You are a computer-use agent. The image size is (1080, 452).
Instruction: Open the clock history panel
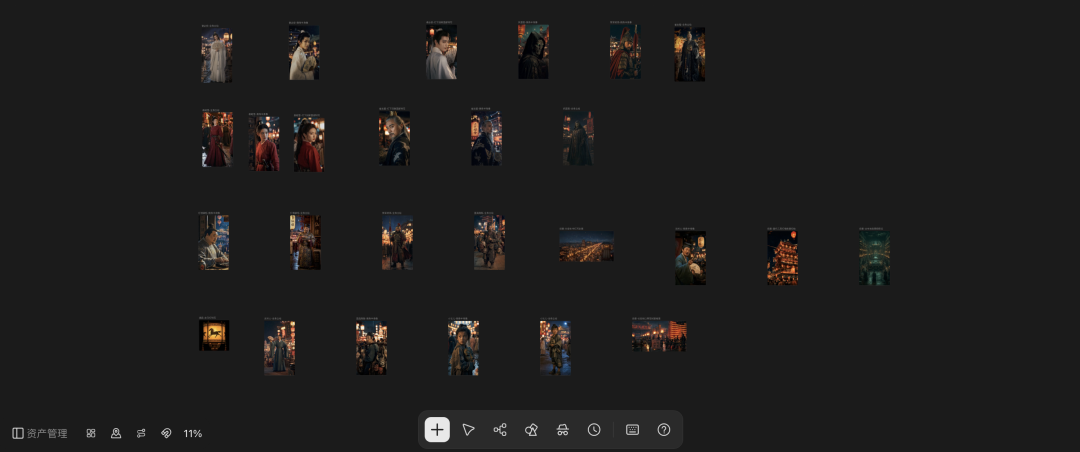point(594,430)
